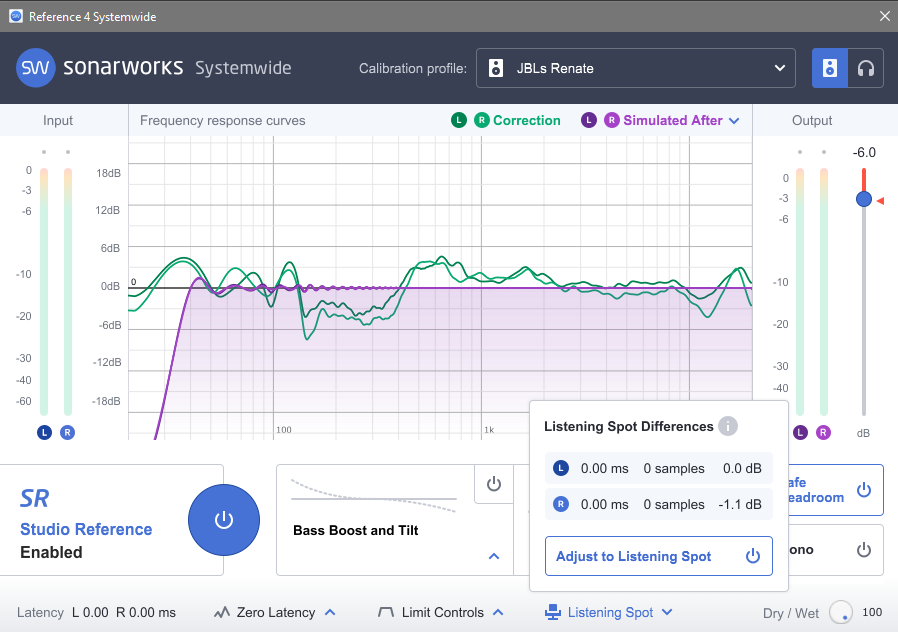Switch to headphone output mode icon
The height and width of the screenshot is (632, 898).
tap(866, 68)
